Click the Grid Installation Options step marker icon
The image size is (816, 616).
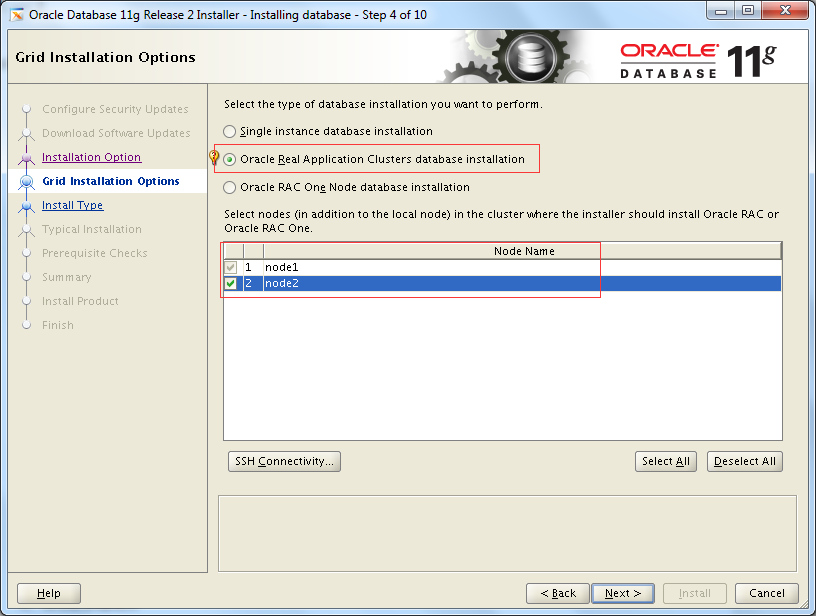27,182
